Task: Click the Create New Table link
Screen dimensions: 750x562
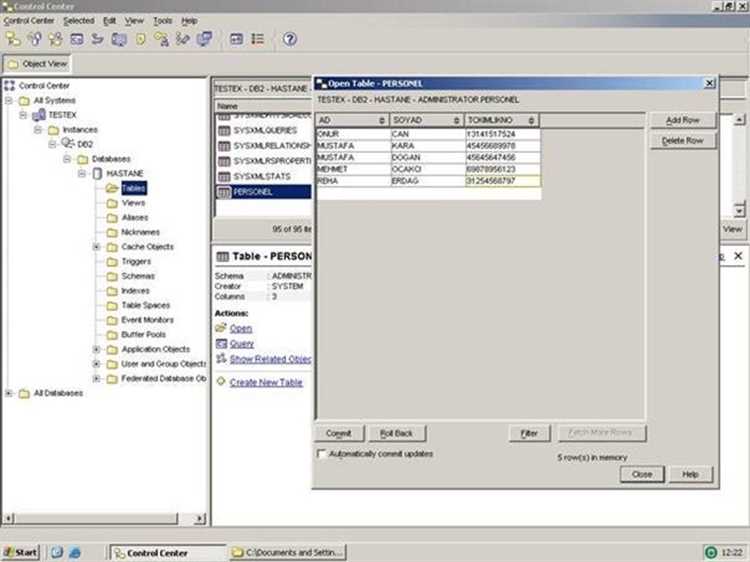Action: tap(266, 382)
